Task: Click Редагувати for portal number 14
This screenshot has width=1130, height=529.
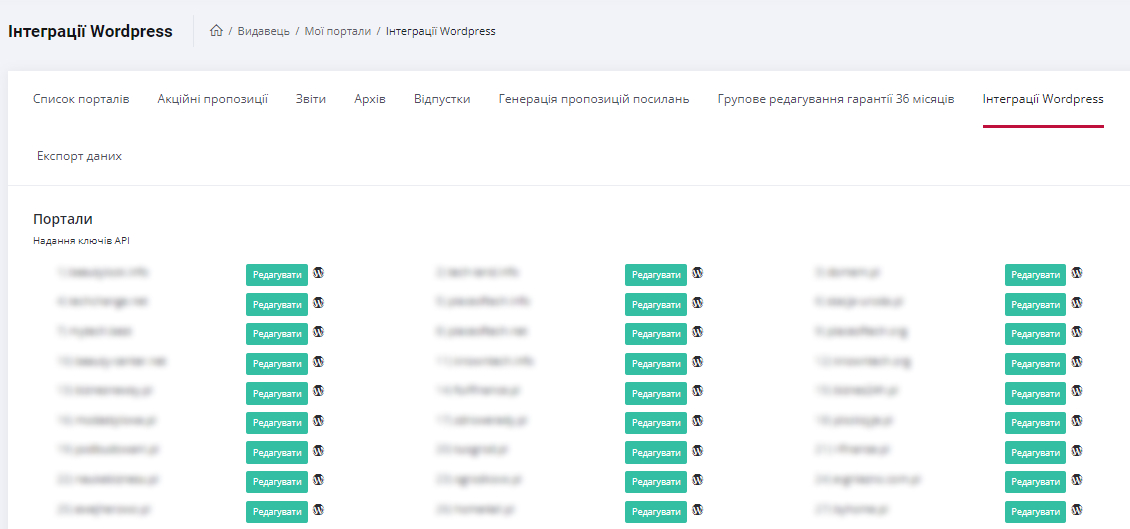Action: point(656,393)
